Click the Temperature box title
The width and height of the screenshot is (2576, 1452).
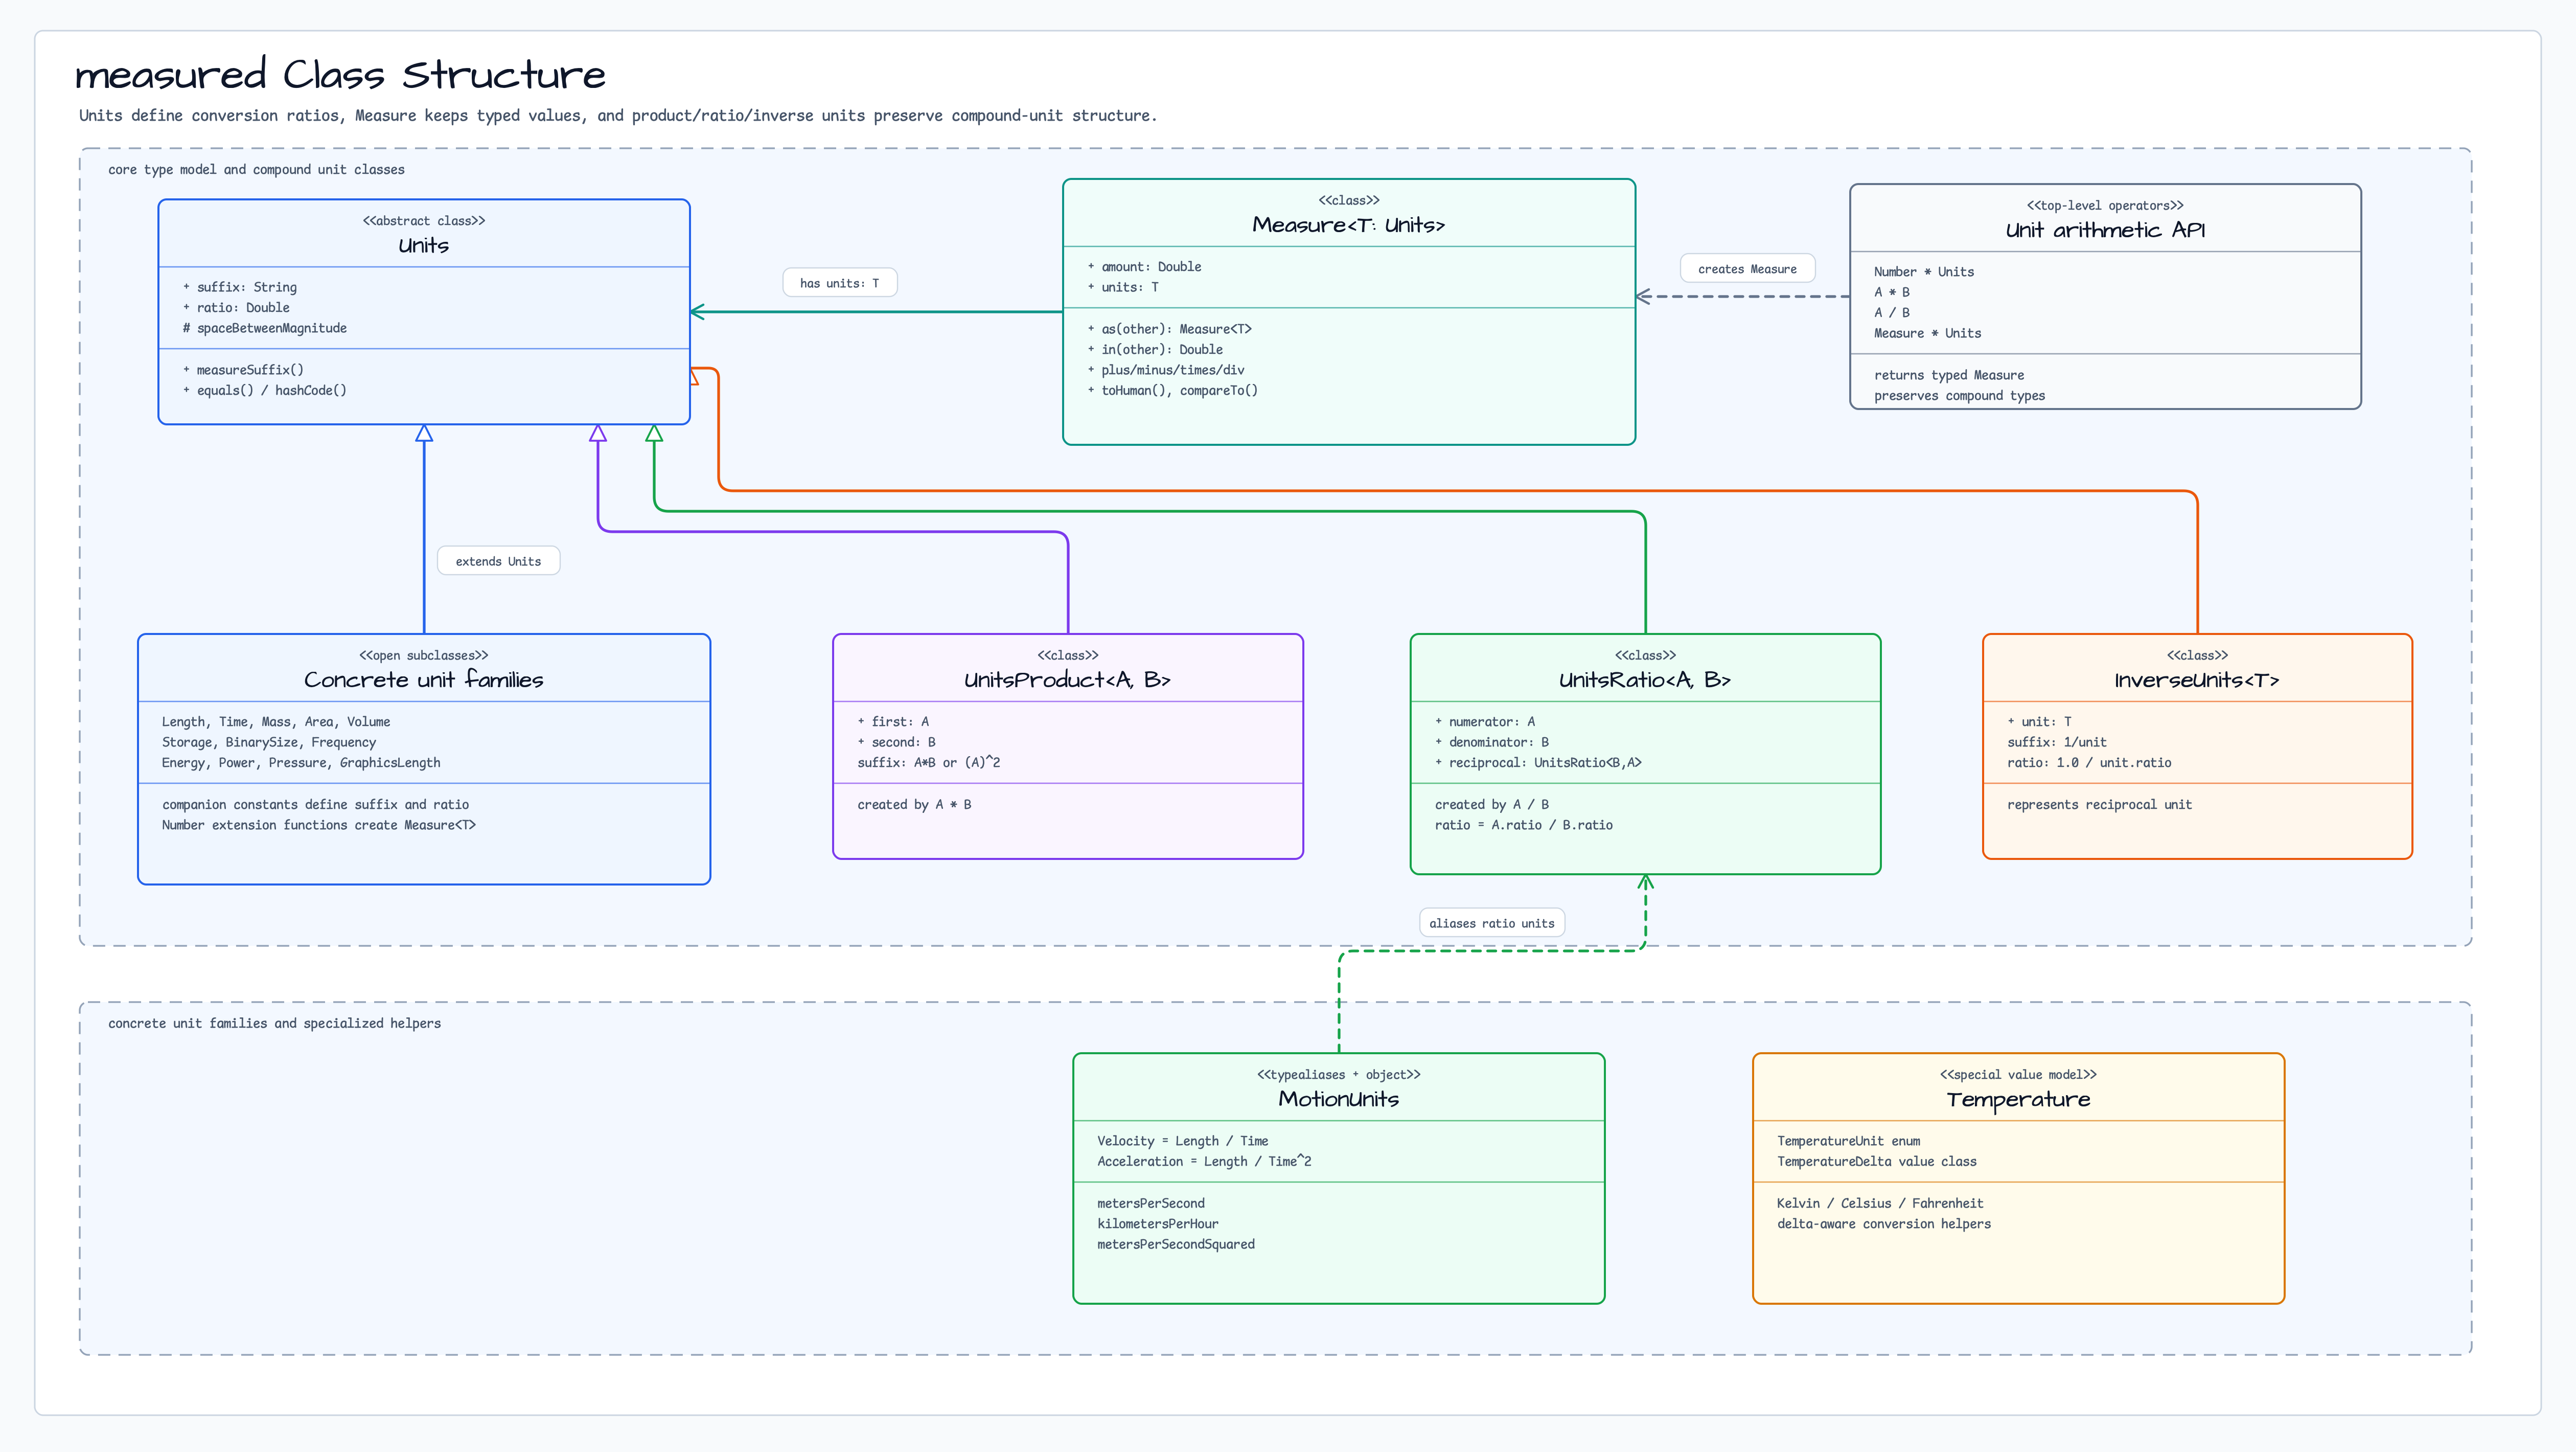pos(2018,1099)
